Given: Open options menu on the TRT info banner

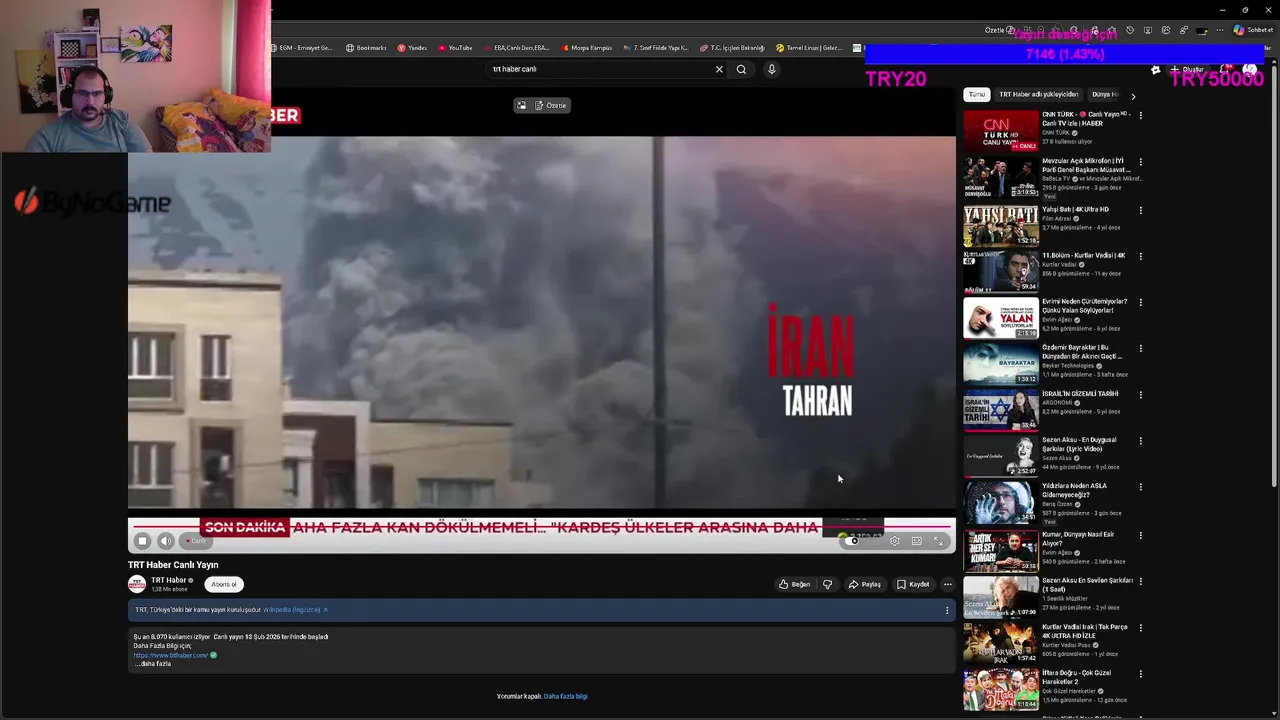Looking at the screenshot, I should [947, 610].
